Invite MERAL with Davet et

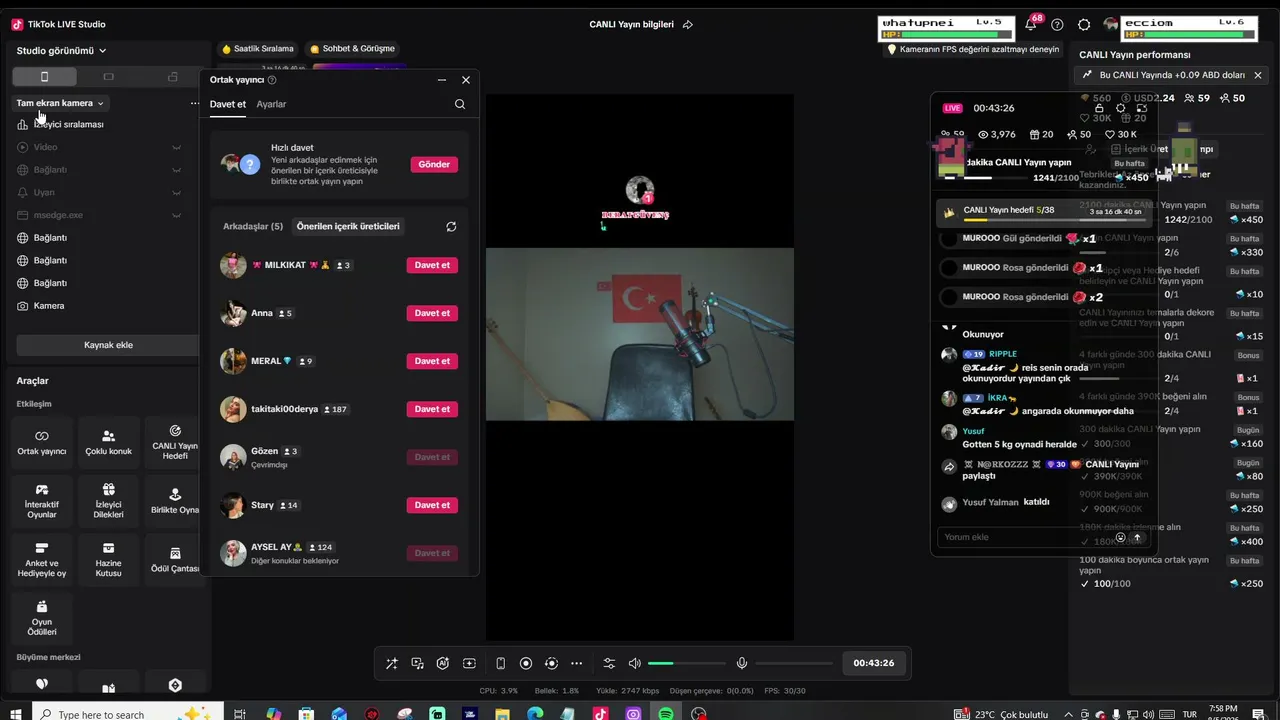[432, 361]
